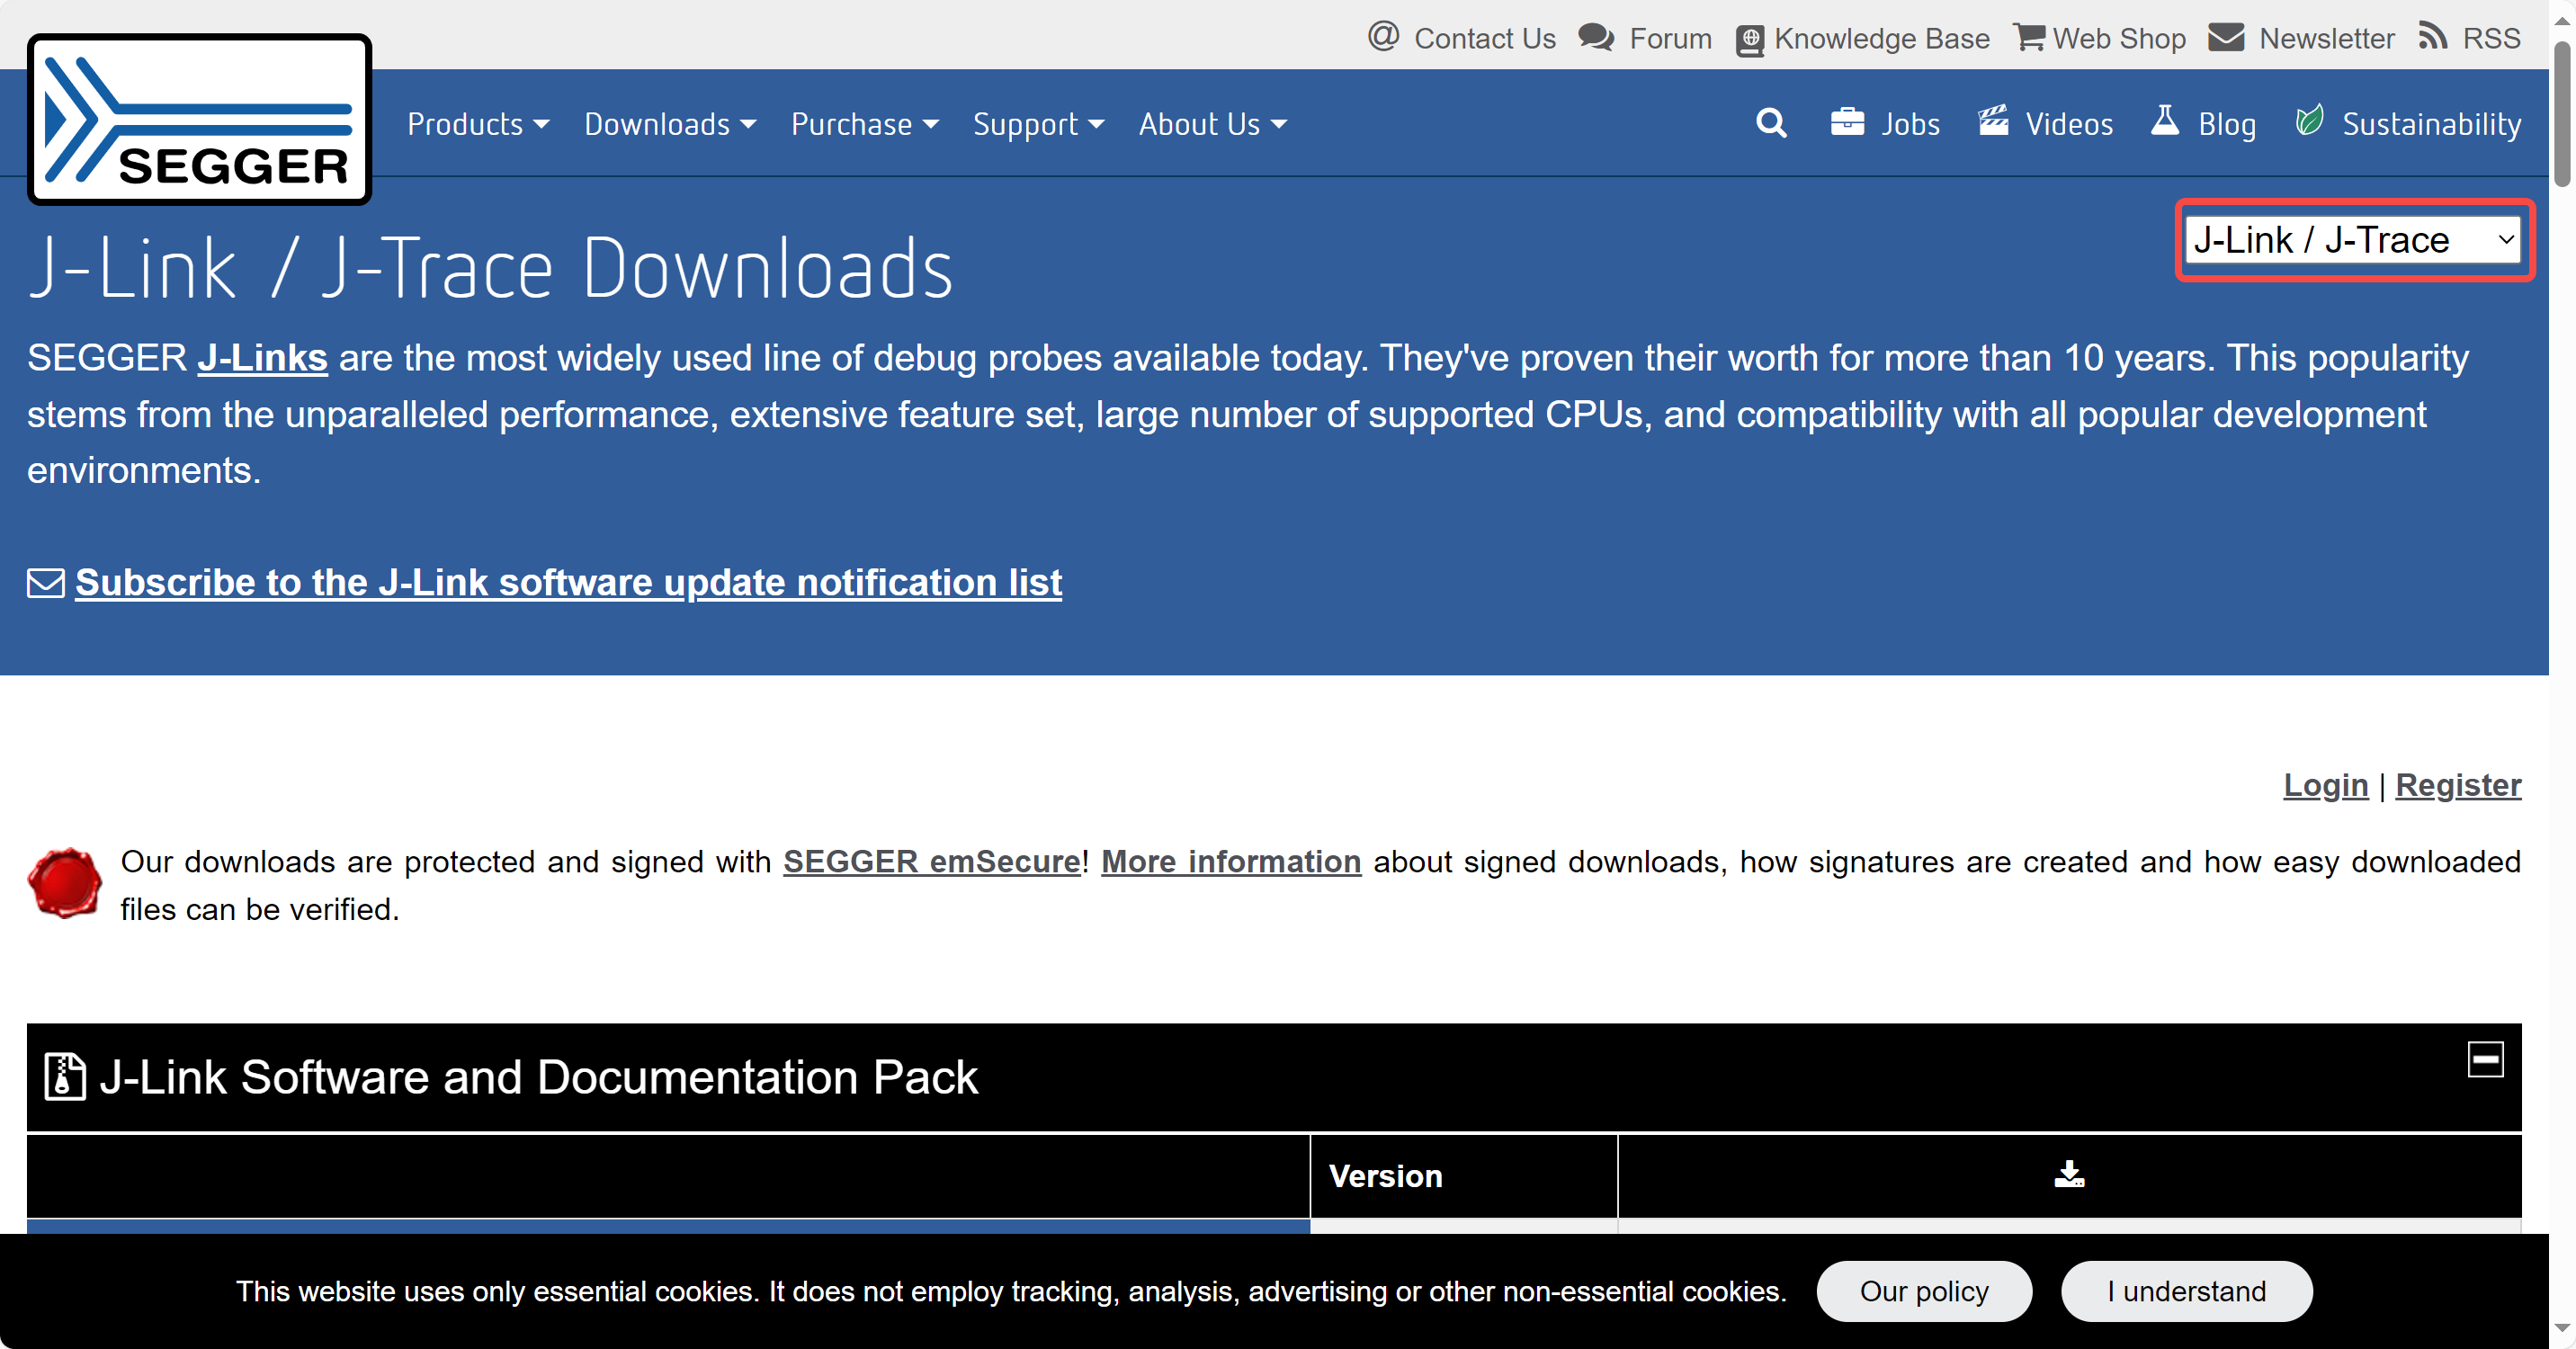Open the Sustainability page
The height and width of the screenshot is (1349, 2576).
tap(2432, 124)
